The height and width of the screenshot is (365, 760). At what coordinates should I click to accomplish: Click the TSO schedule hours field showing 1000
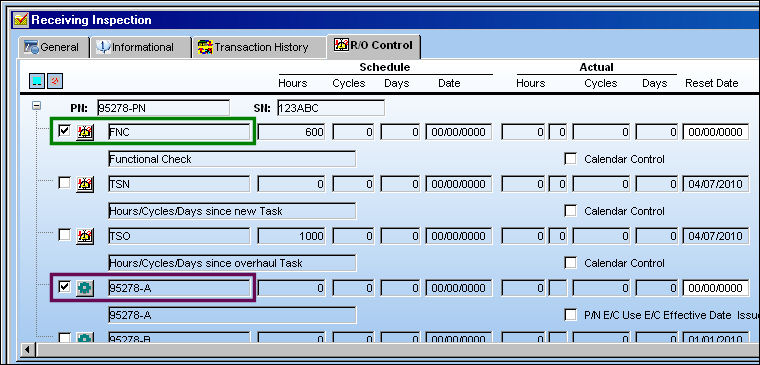click(291, 236)
